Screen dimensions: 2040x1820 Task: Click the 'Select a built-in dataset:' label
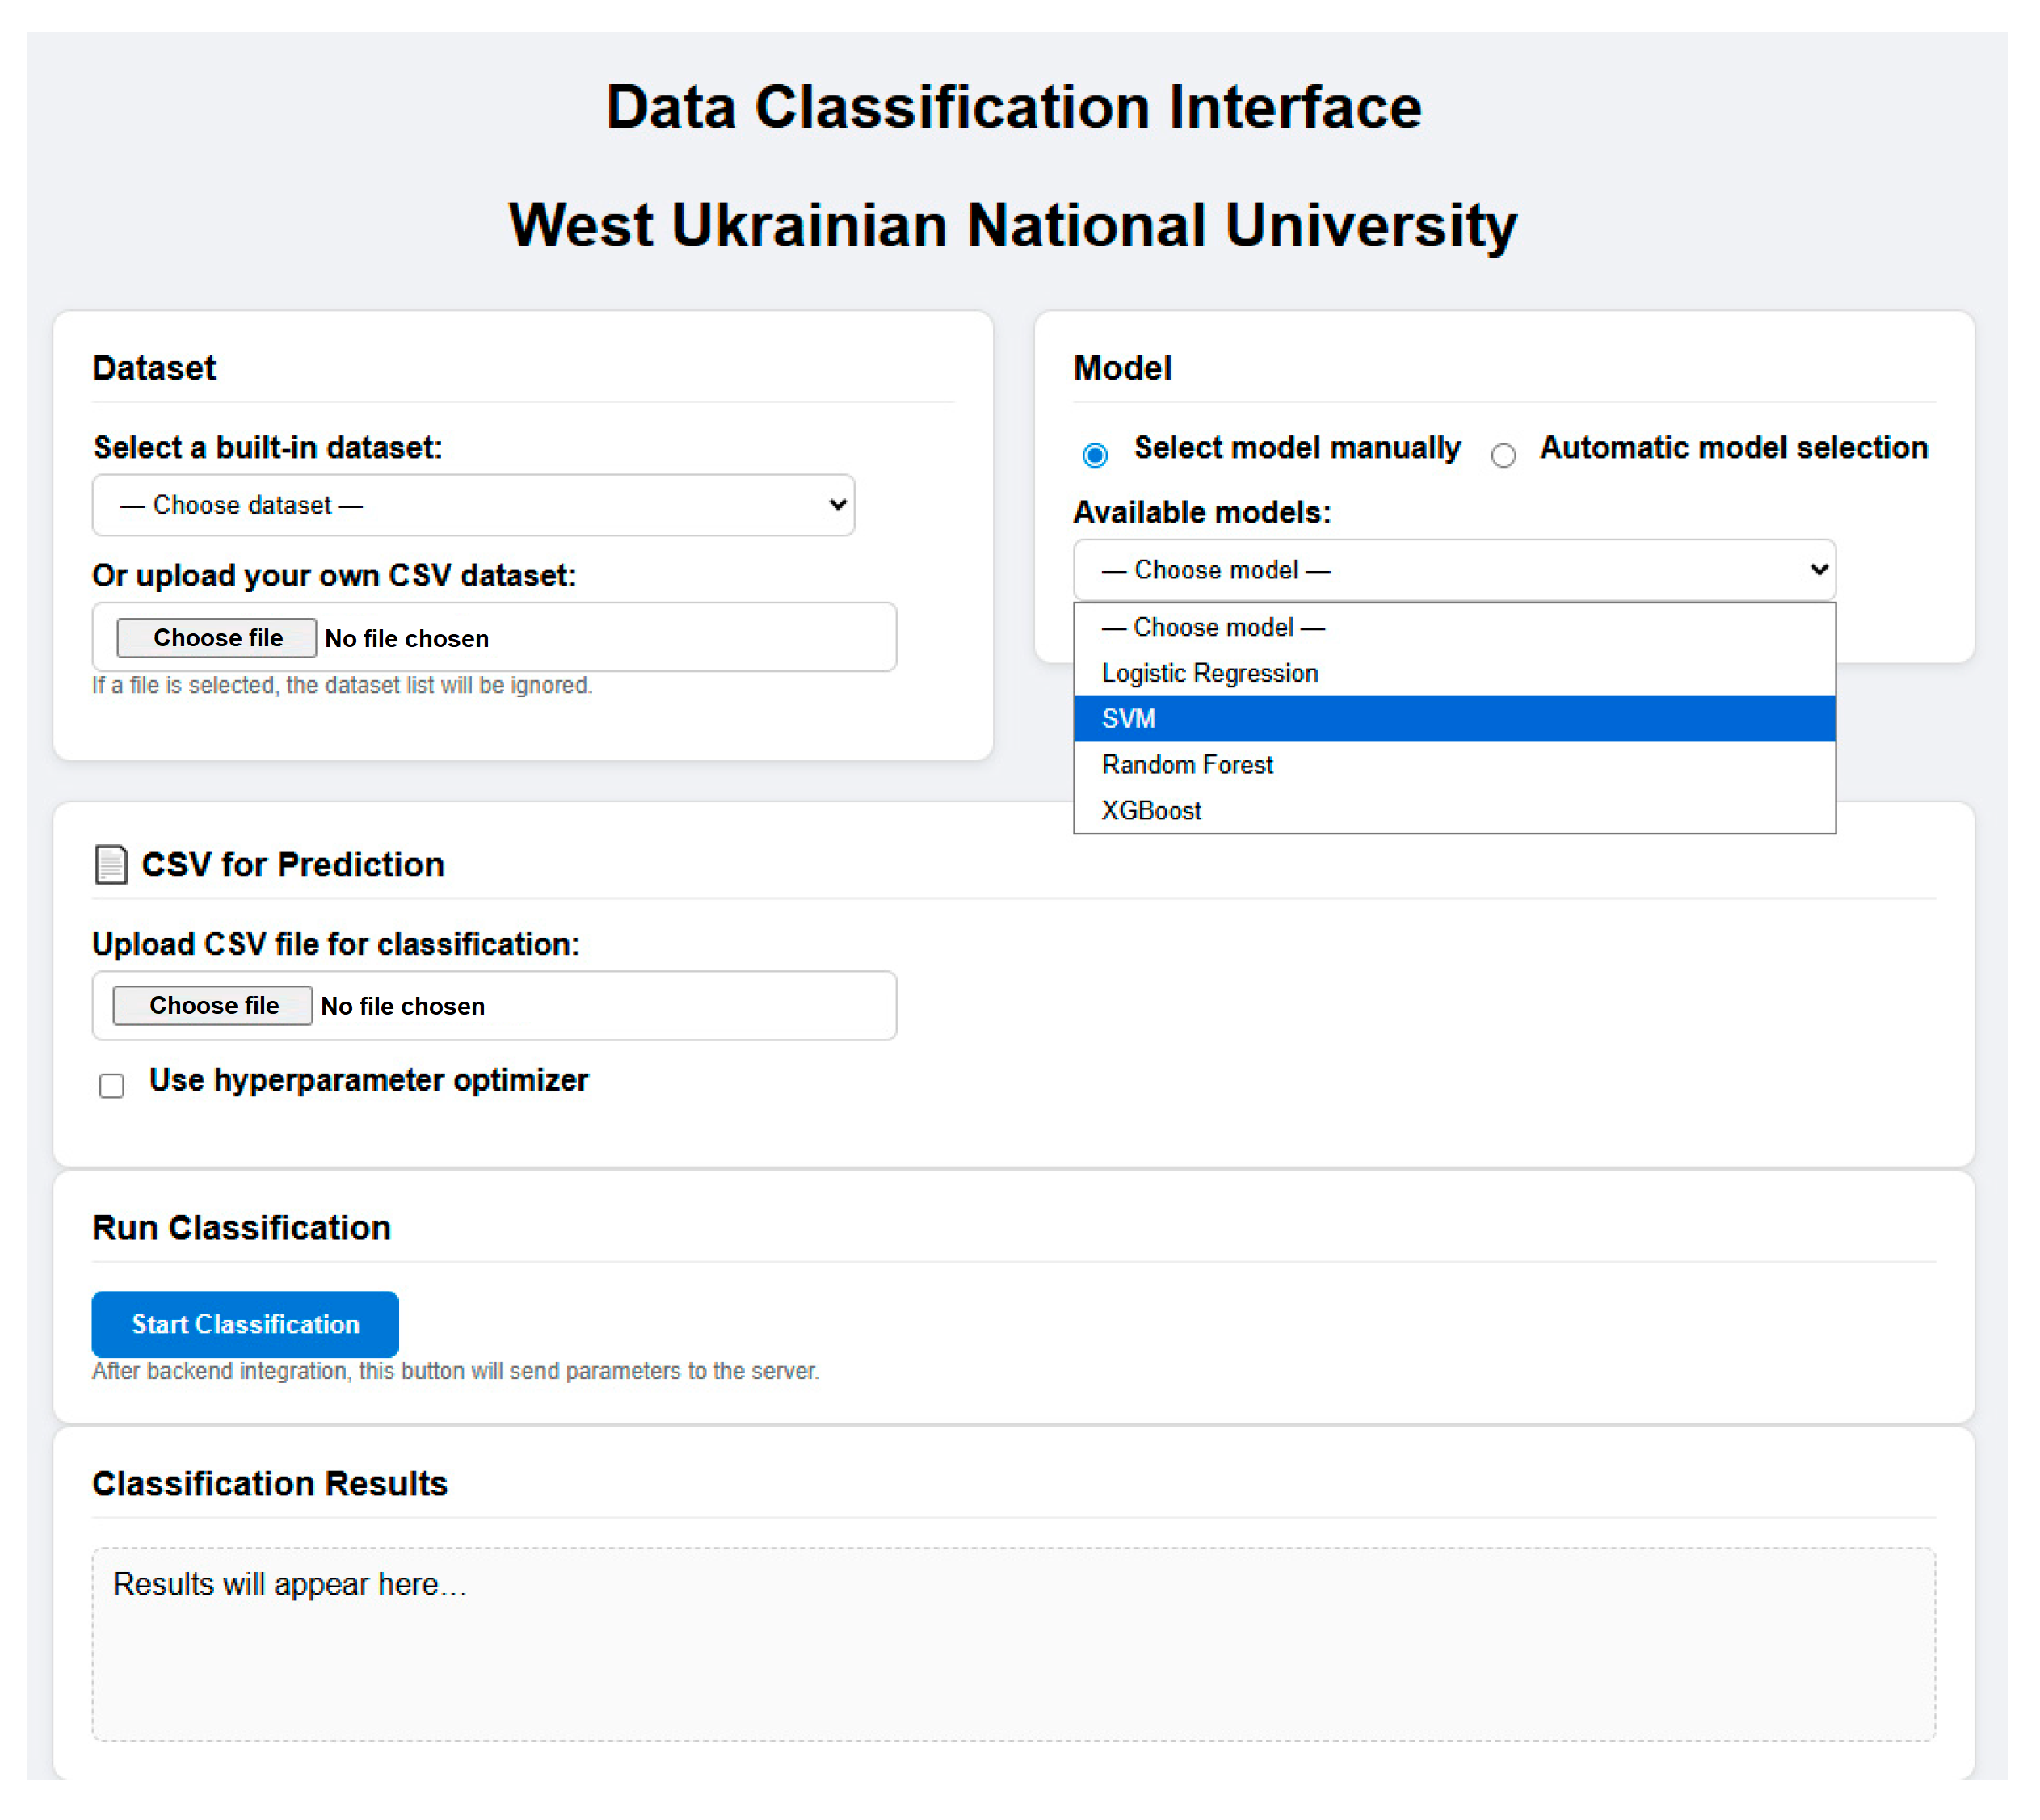click(x=268, y=448)
